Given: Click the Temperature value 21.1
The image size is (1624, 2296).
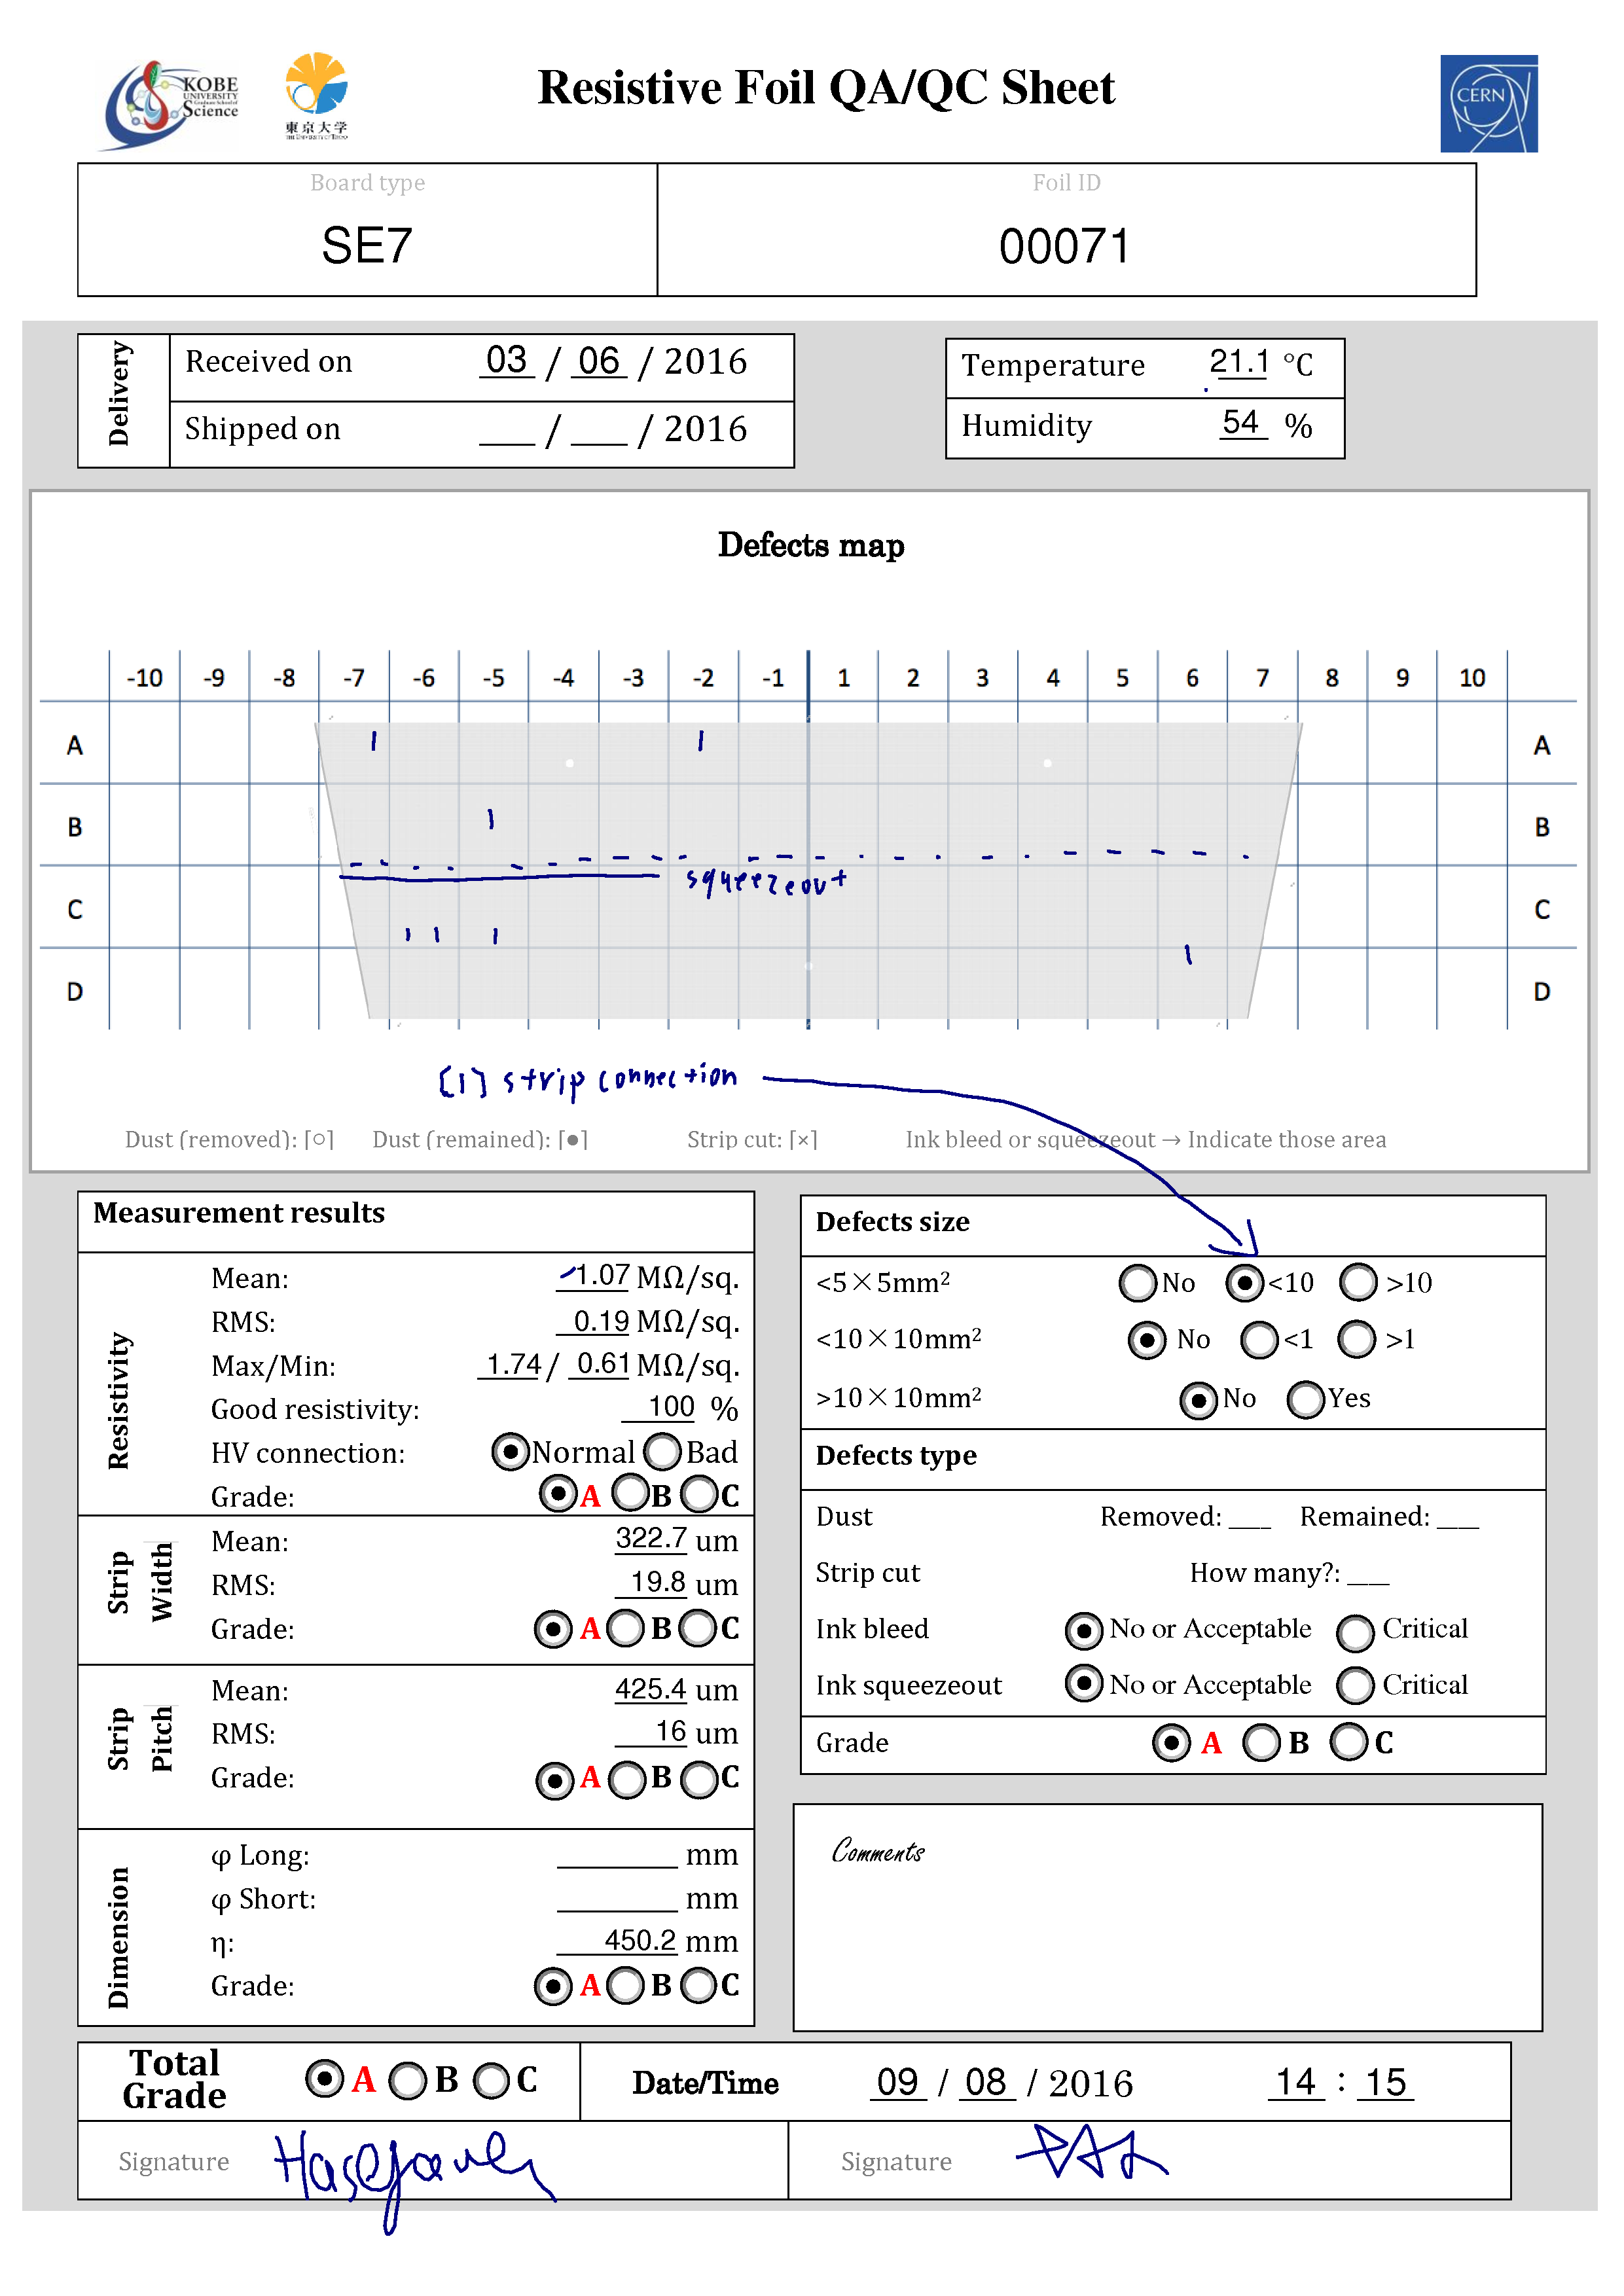Looking at the screenshot, I should click(x=1239, y=362).
